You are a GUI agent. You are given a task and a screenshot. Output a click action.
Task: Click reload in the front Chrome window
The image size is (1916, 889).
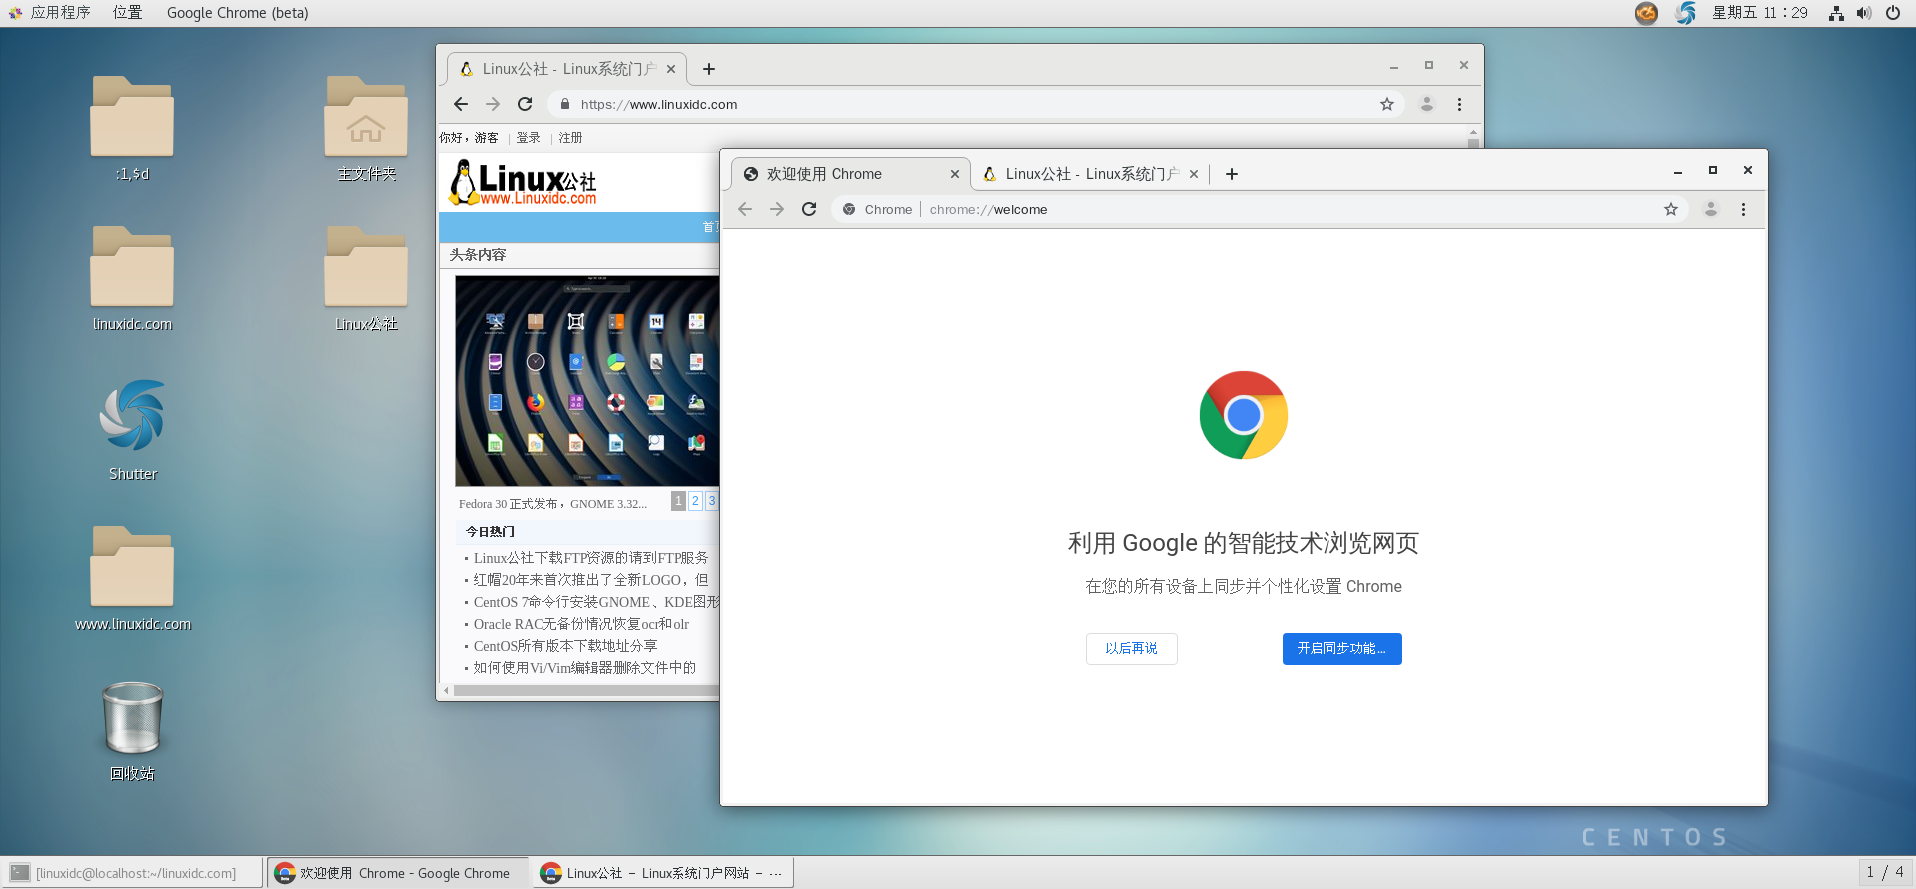click(809, 209)
